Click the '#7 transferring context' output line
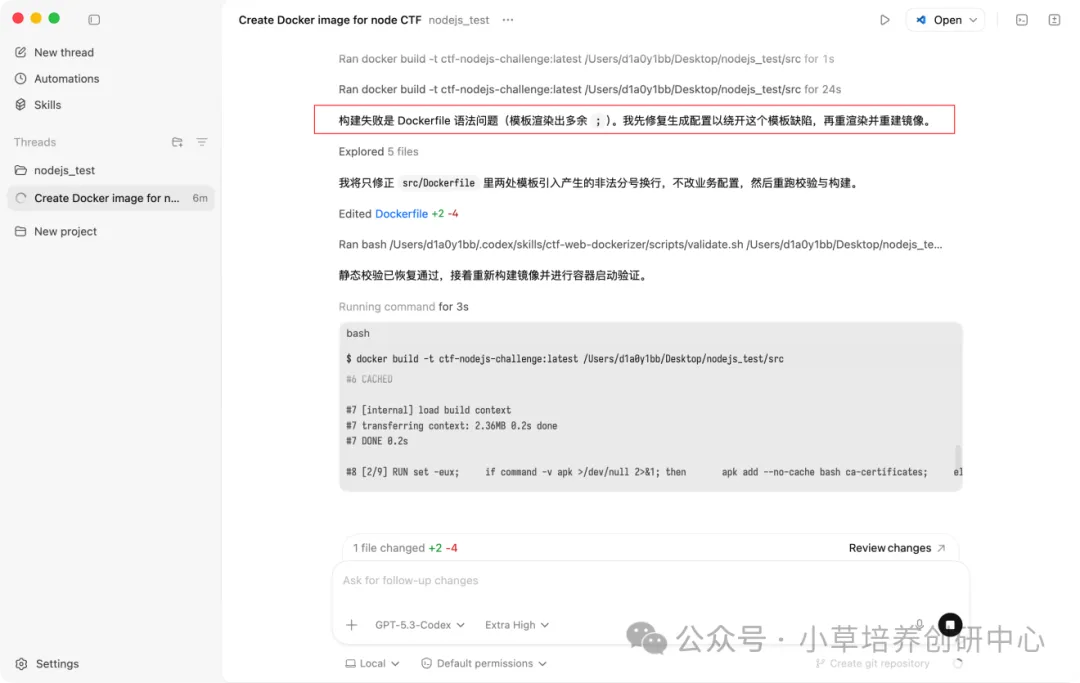 [452, 426]
